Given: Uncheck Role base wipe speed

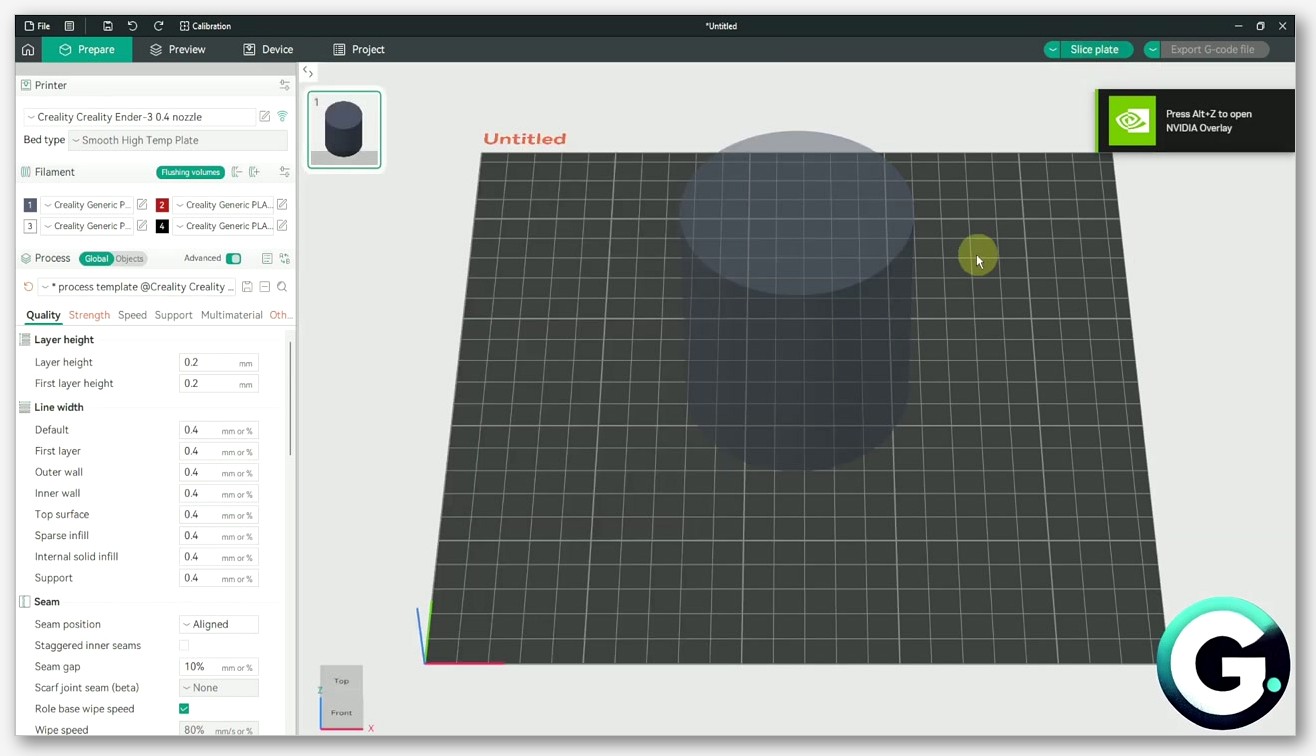Looking at the screenshot, I should (x=184, y=709).
